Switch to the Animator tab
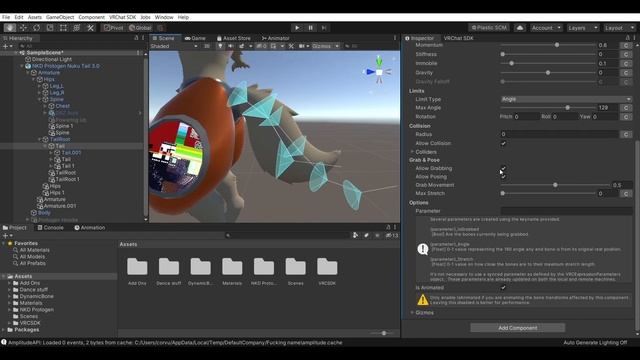The image size is (640, 360). click(276, 38)
